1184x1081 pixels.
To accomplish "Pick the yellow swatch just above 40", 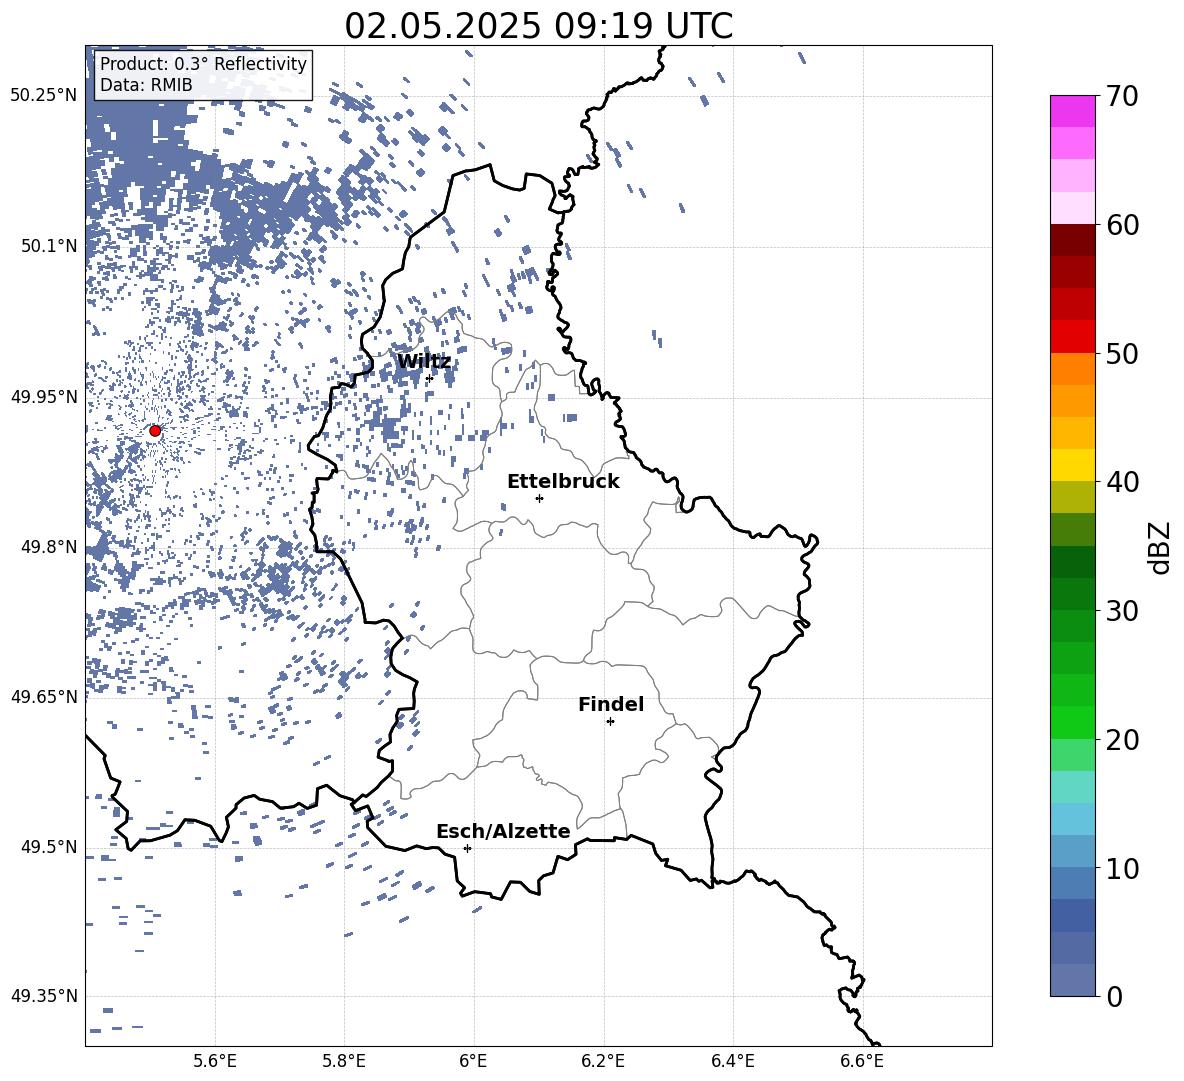I will [1073, 465].
